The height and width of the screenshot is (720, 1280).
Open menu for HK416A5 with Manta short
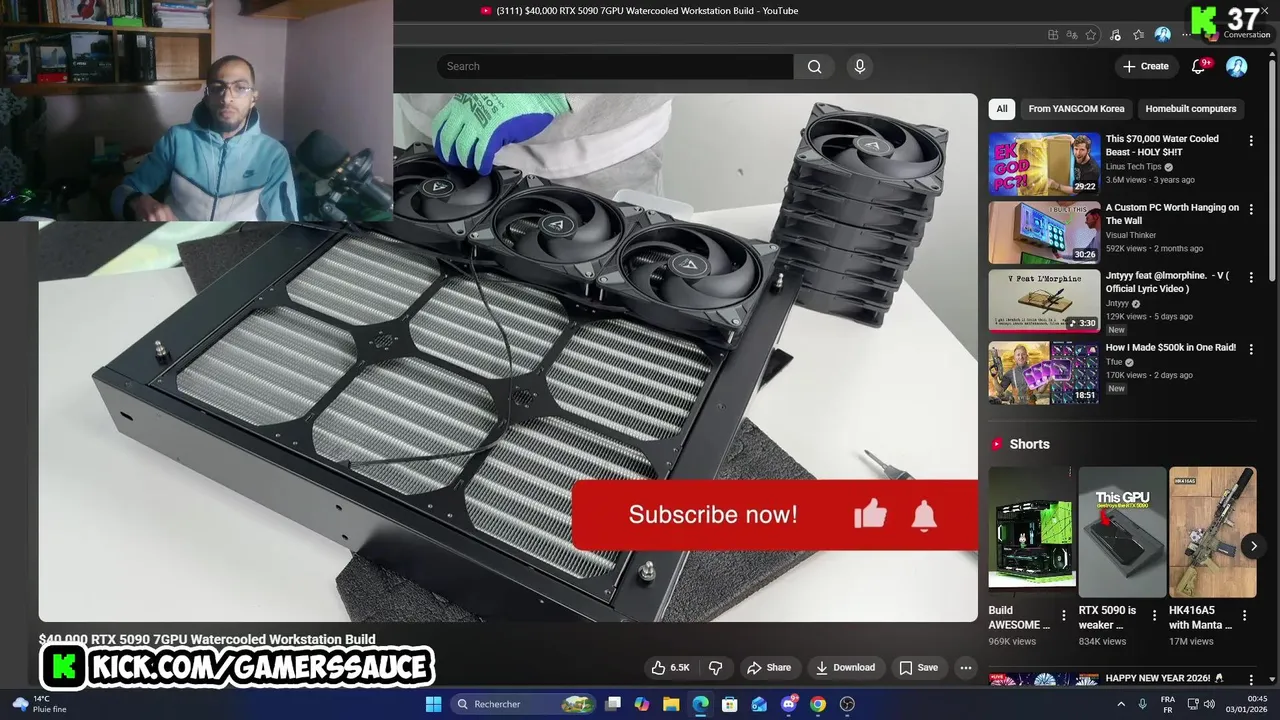[1244, 616]
